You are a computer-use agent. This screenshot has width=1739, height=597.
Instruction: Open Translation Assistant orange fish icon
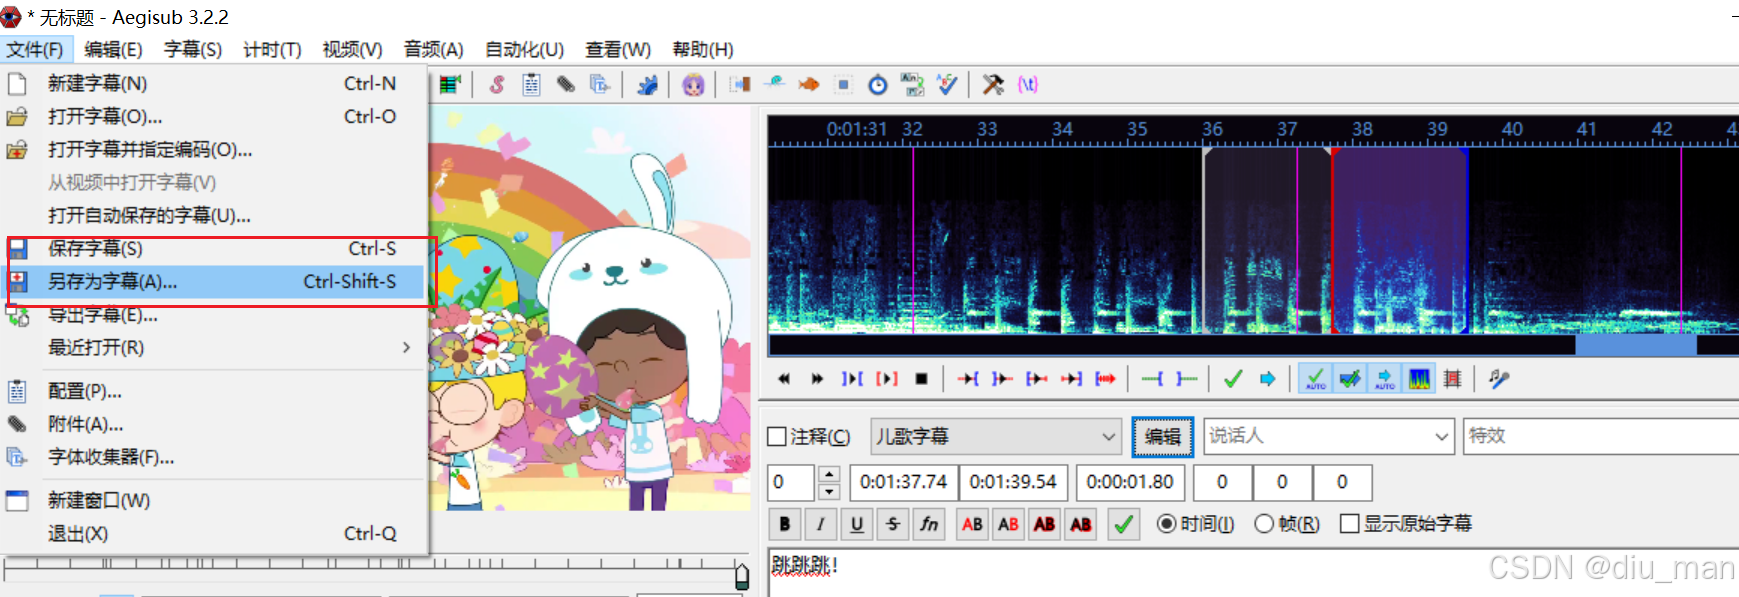(x=808, y=85)
